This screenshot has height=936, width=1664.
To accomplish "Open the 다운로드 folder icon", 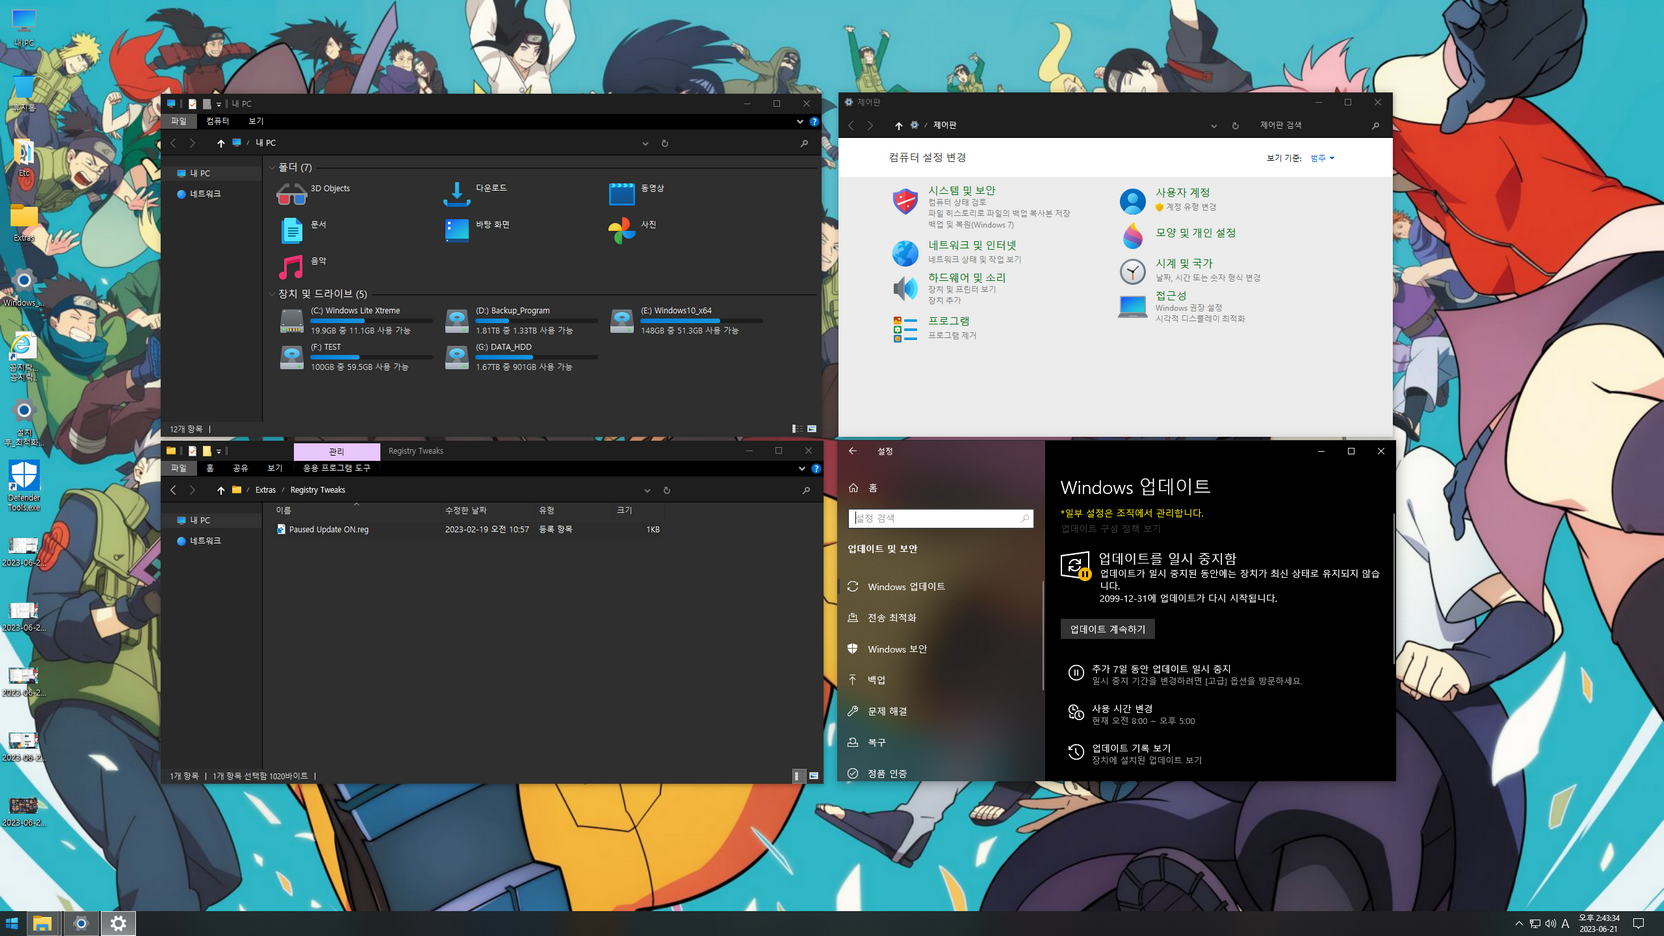I will (x=457, y=194).
